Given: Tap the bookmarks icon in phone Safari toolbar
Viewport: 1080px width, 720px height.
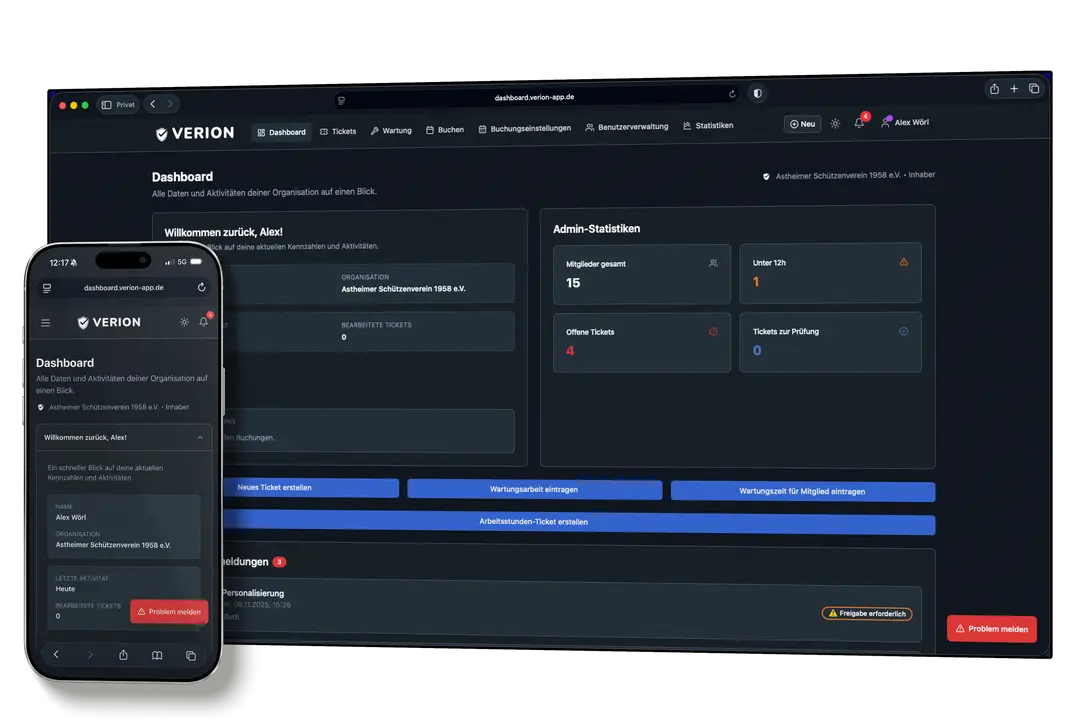Looking at the screenshot, I should [157, 655].
